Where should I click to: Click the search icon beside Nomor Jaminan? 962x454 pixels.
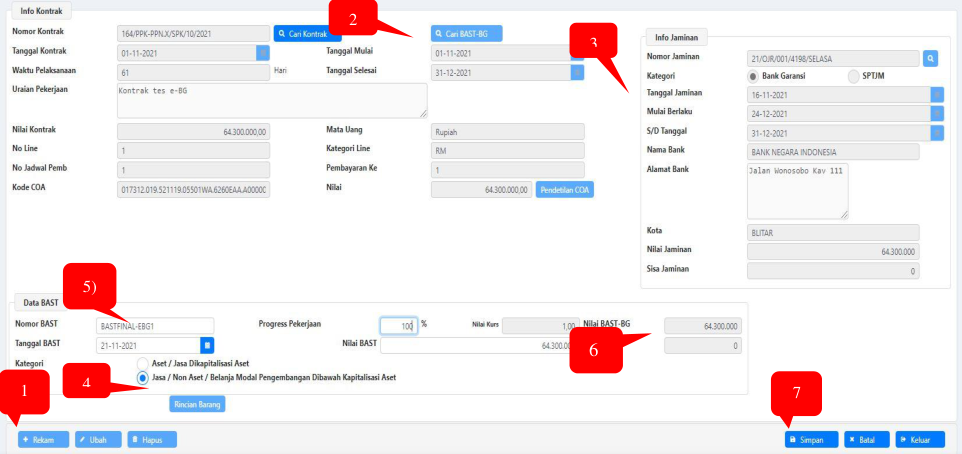[x=930, y=59]
